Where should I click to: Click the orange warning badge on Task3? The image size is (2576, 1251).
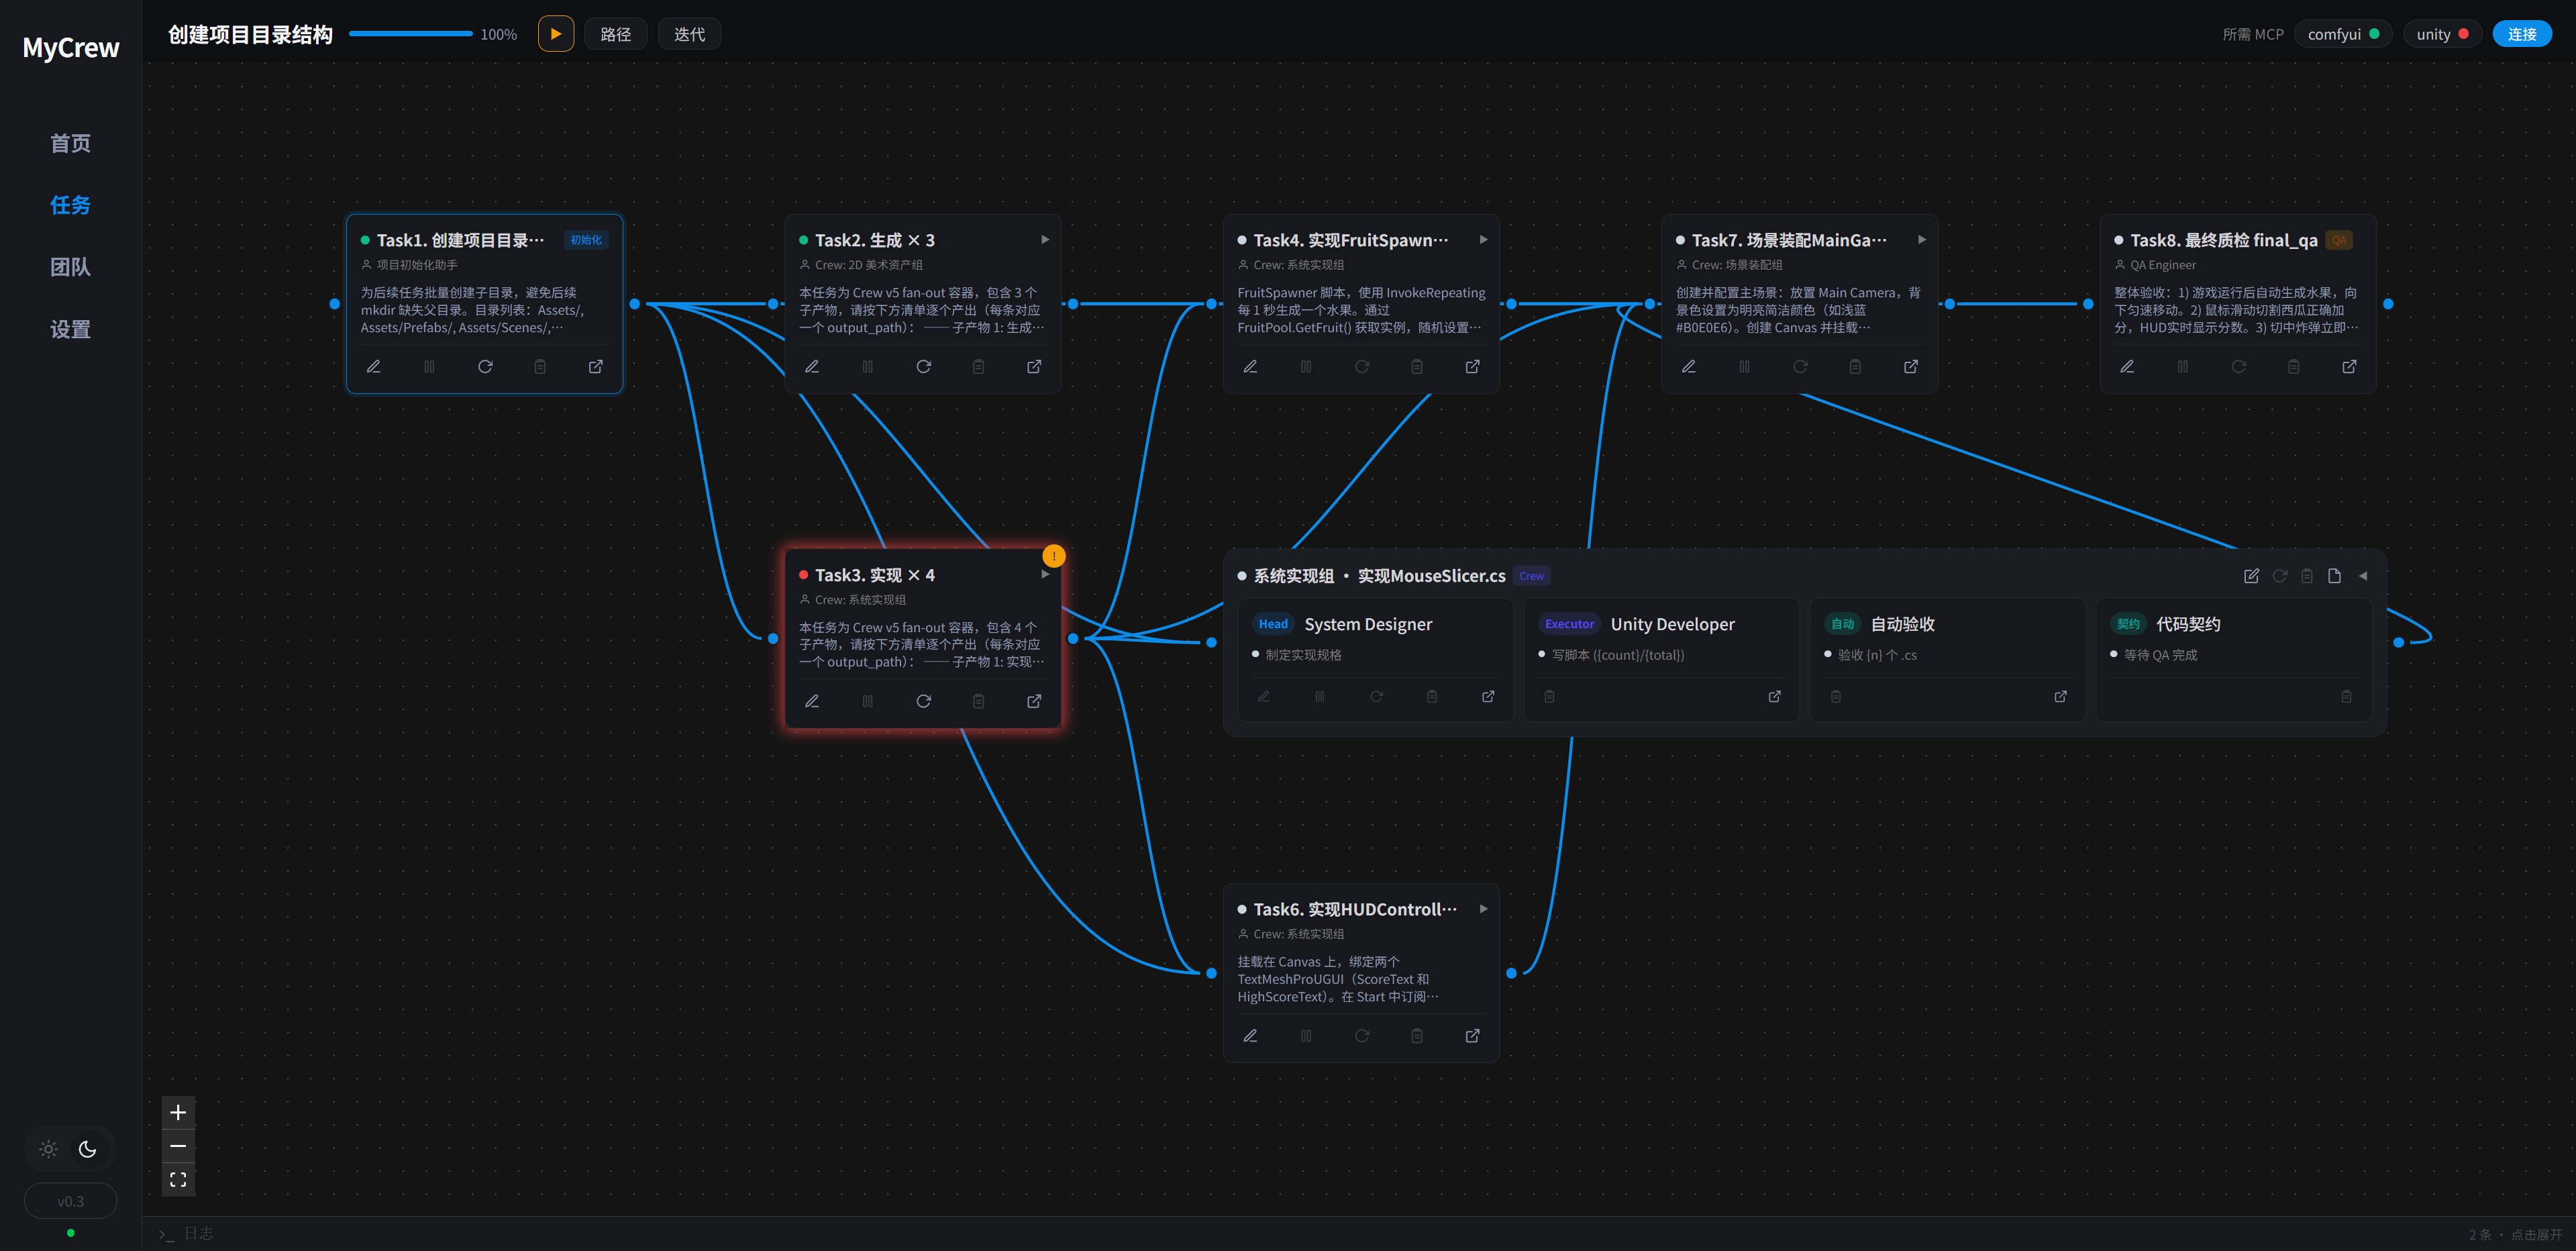point(1054,556)
